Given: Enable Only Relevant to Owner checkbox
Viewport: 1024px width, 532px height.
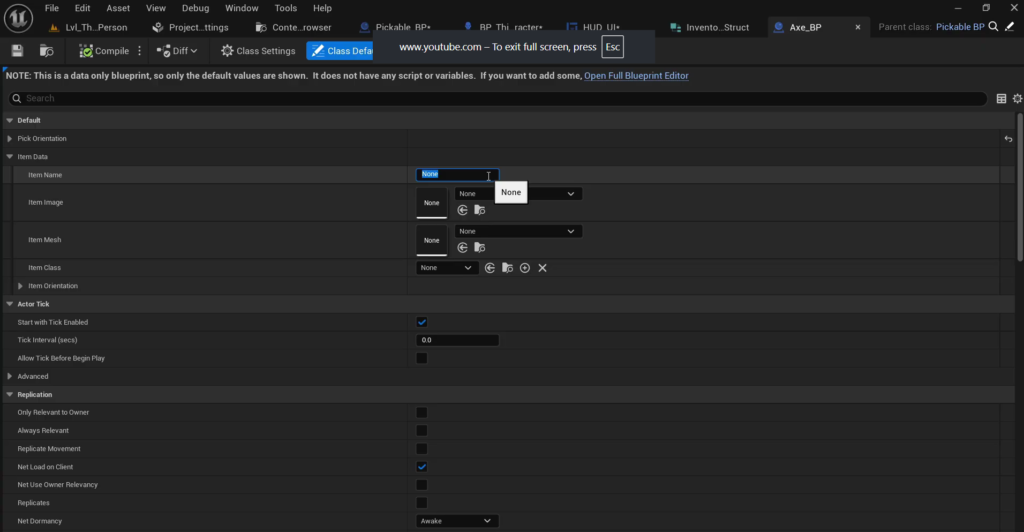Looking at the screenshot, I should pos(422,413).
